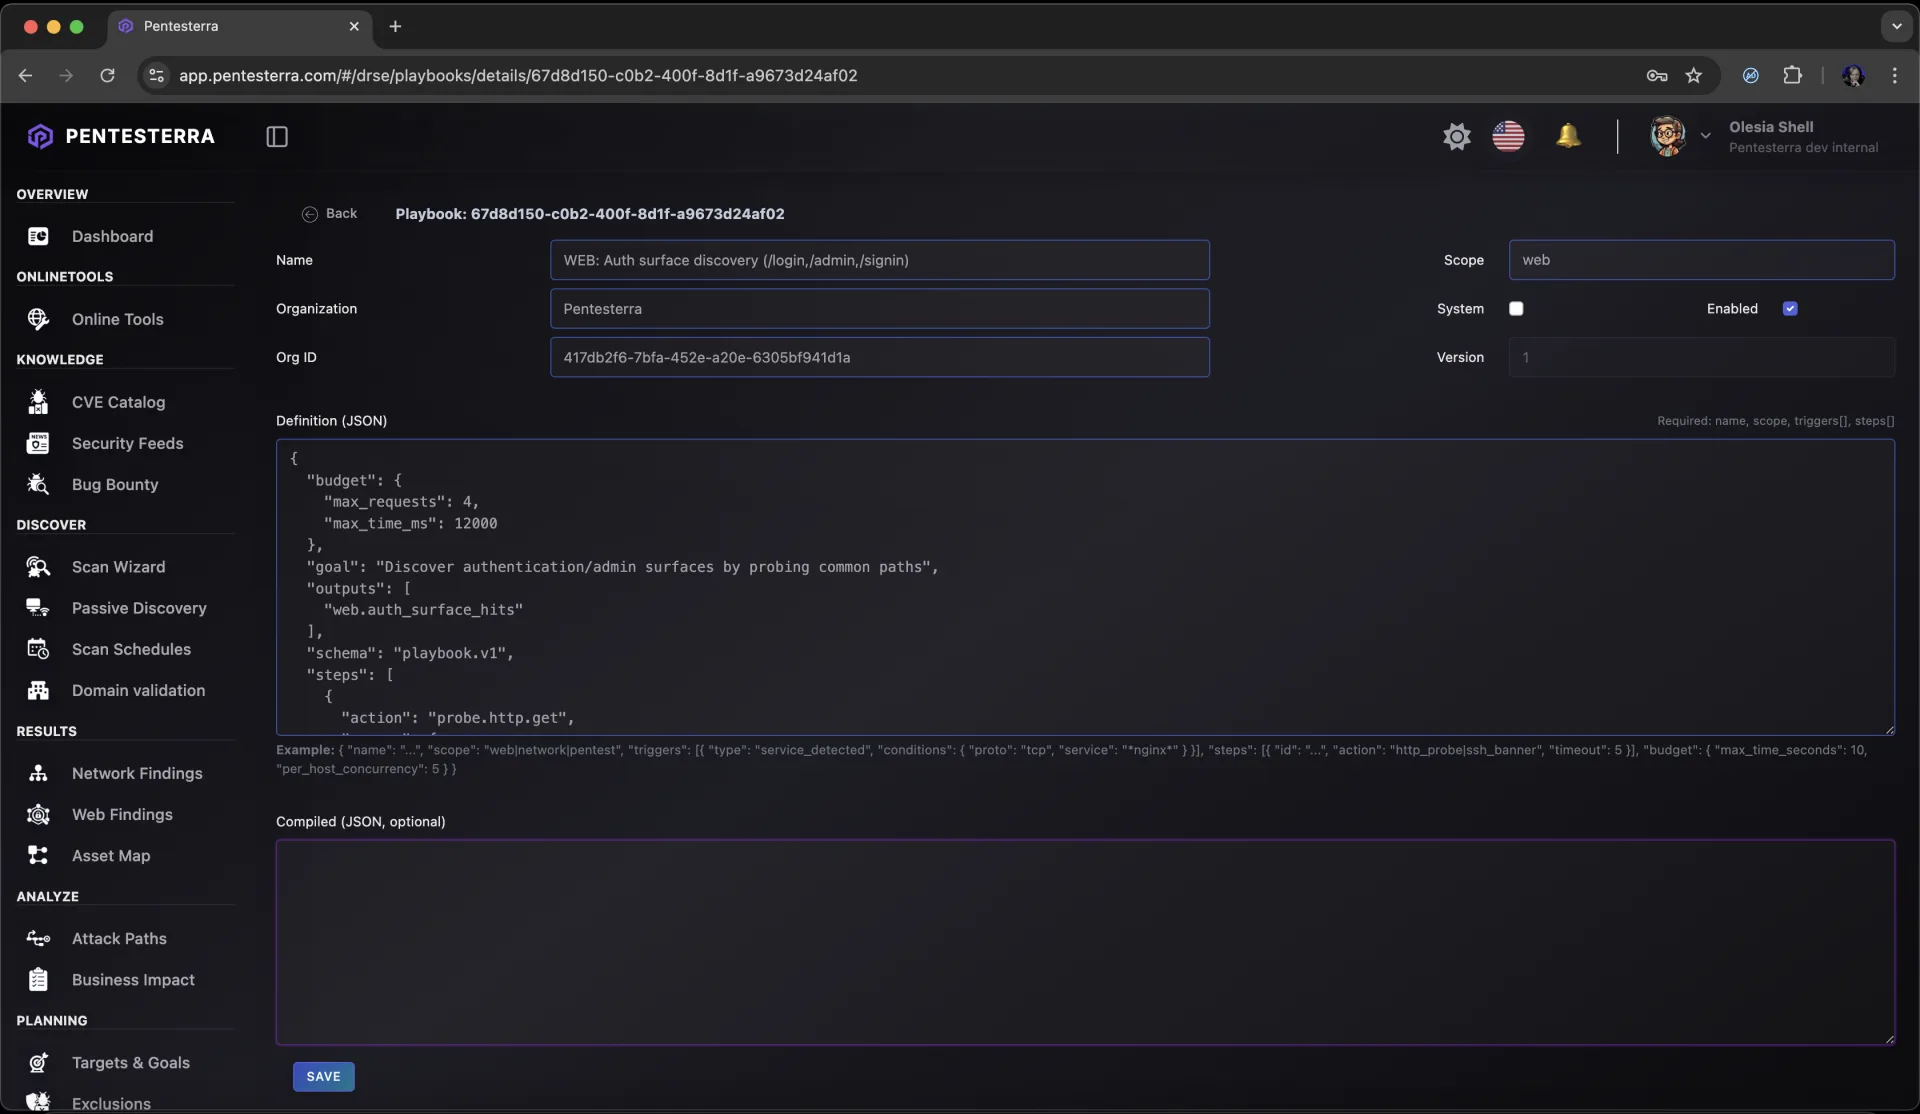Uncheck the Enabled checkbox
The height and width of the screenshot is (1114, 1920).
point(1790,309)
